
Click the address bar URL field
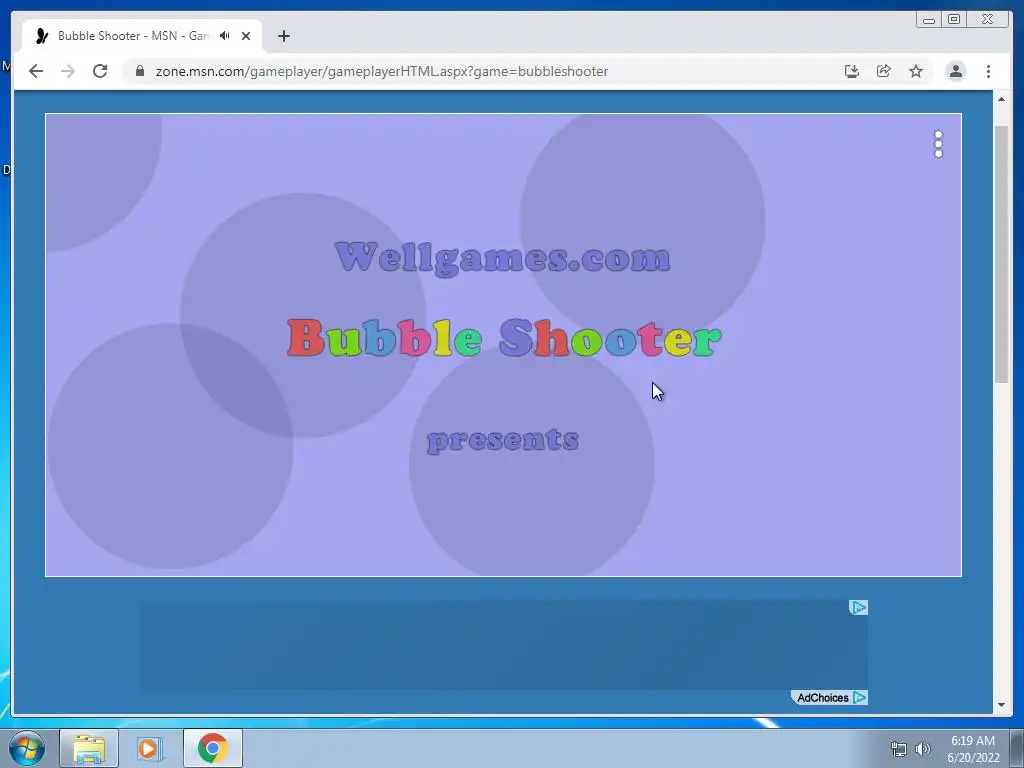click(x=483, y=71)
